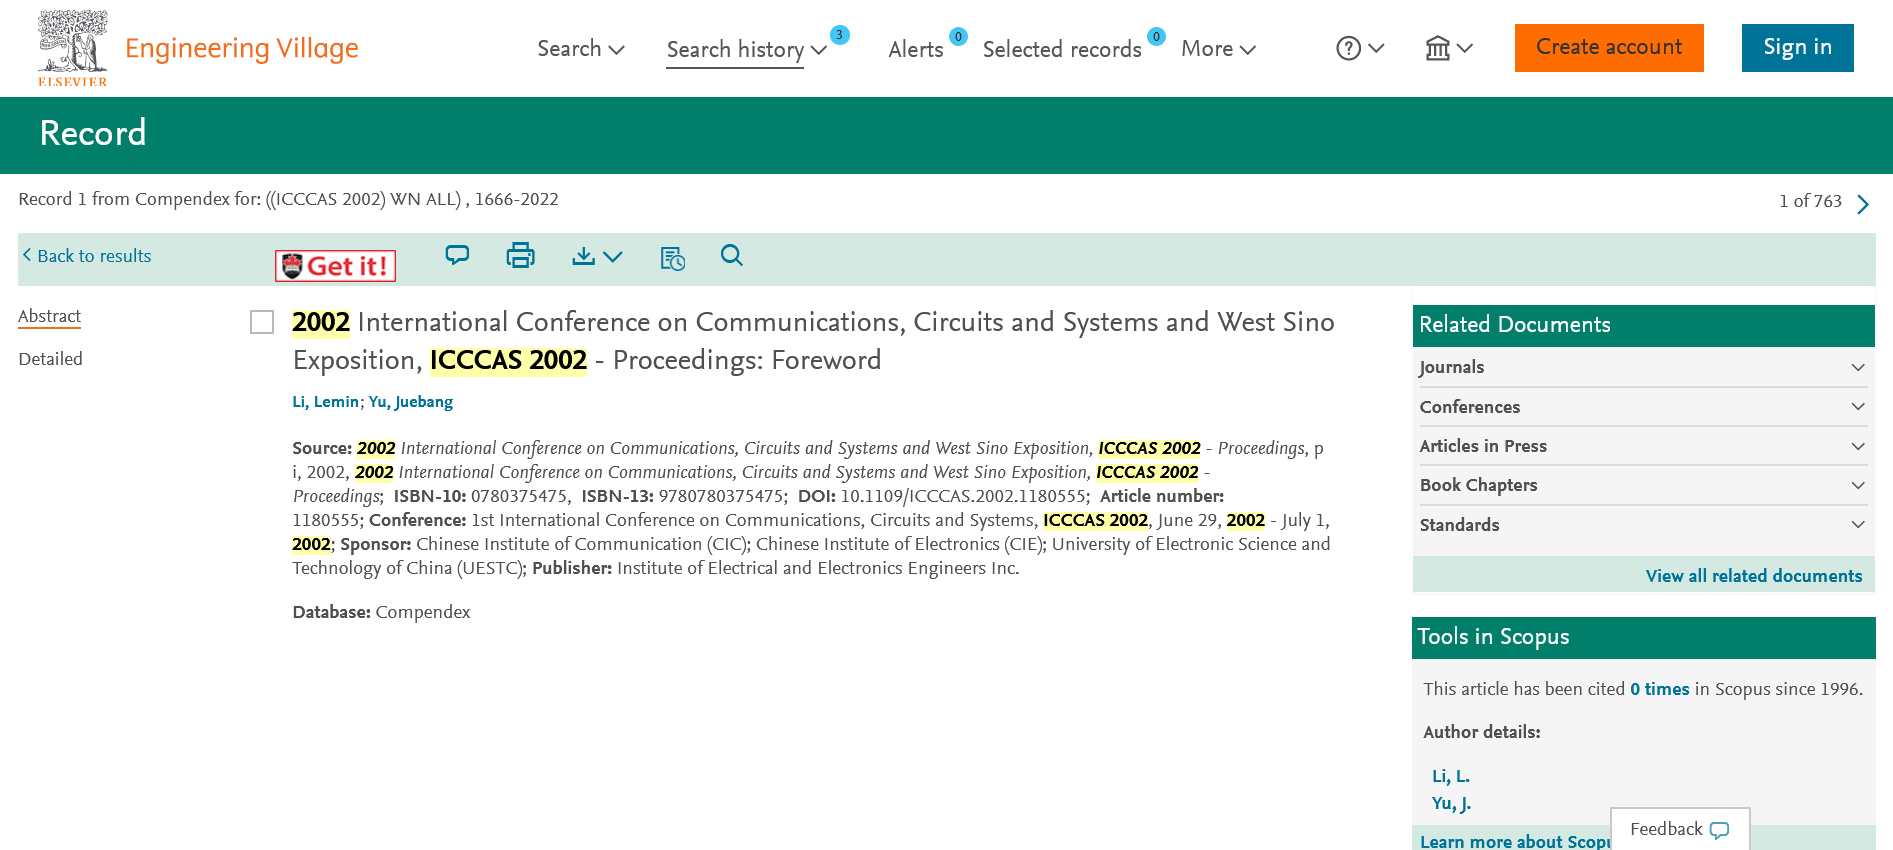Viewport: 1893px width, 850px height.
Task: Open the Alerts menu item
Action: 916,49
